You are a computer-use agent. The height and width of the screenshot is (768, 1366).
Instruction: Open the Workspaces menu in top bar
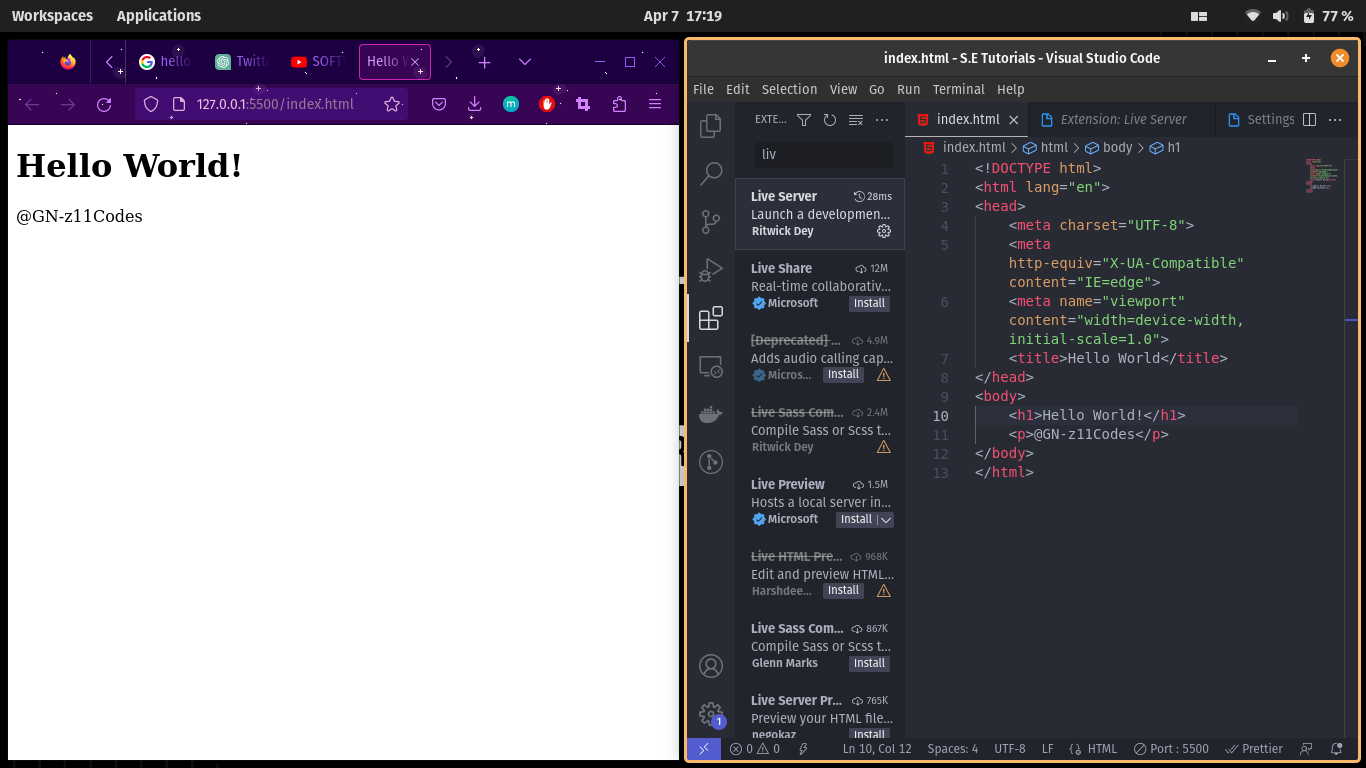[52, 16]
